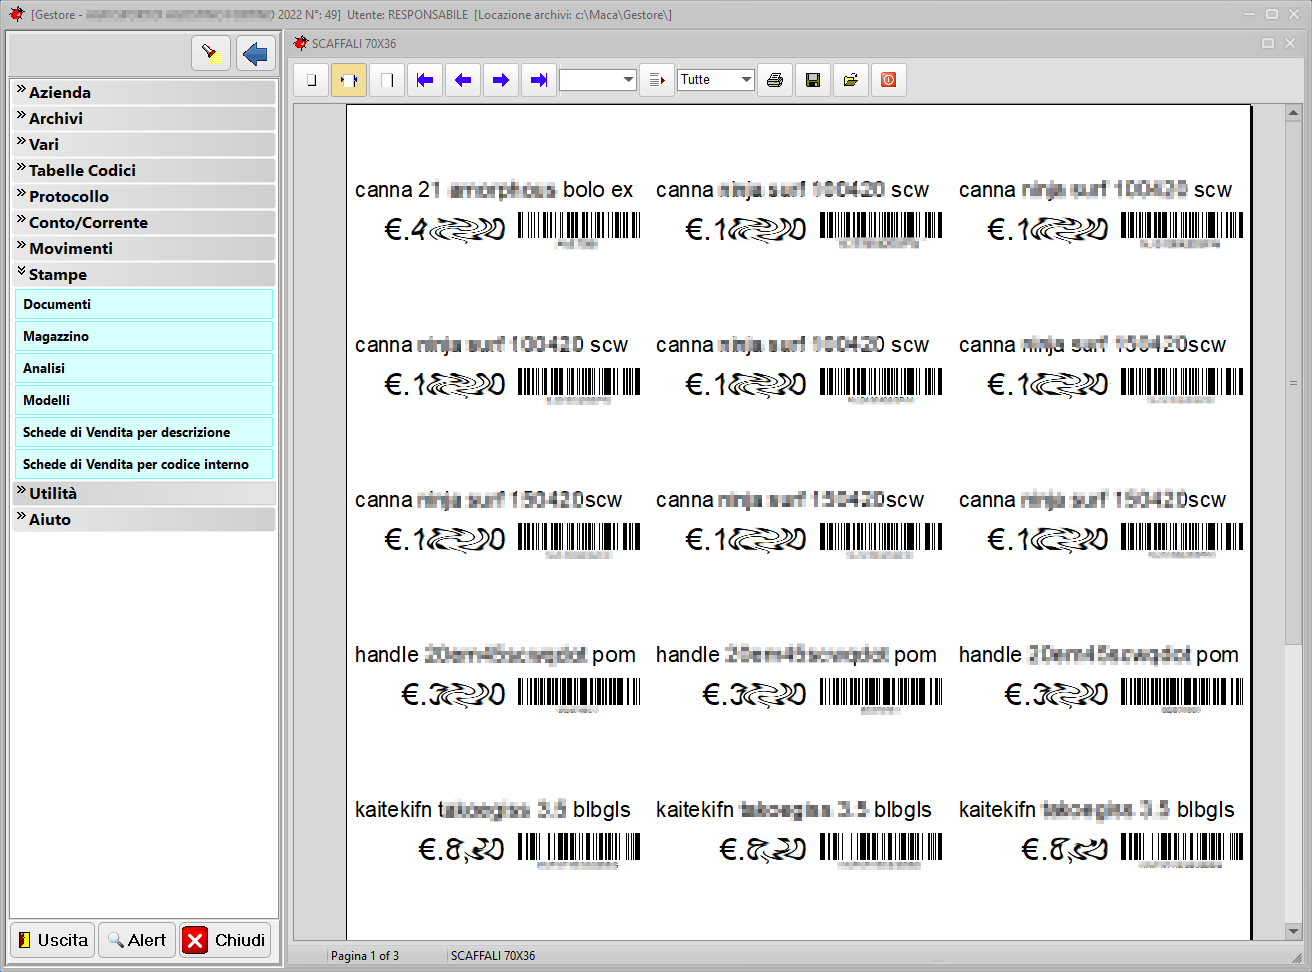This screenshot has width=1312, height=972.
Task: Toggle fit-to-page-width view mode
Action: coord(349,80)
